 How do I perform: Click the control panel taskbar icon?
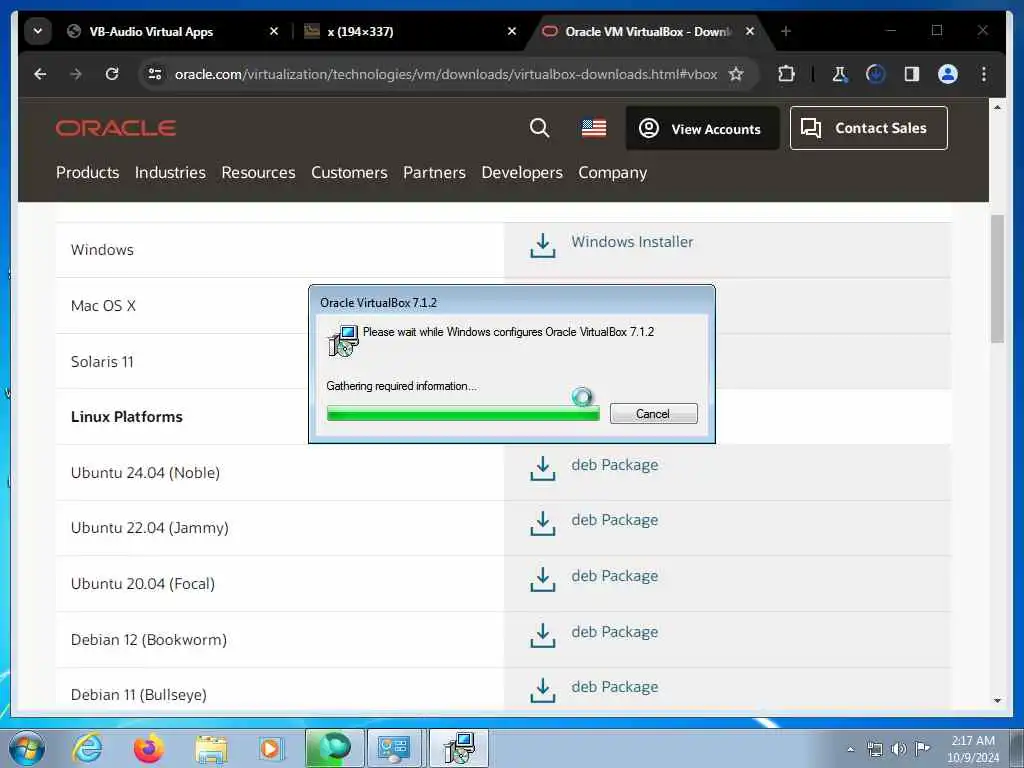coord(394,748)
